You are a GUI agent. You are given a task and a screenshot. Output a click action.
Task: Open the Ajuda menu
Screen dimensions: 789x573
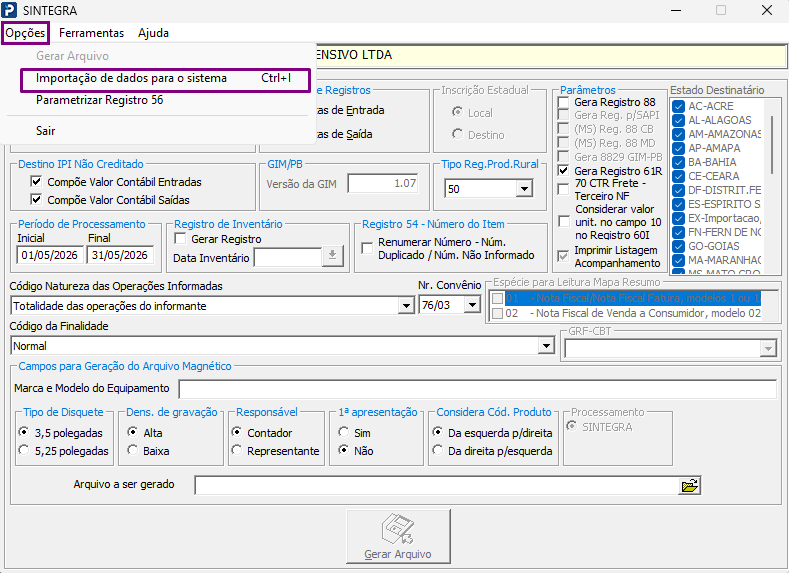pos(153,33)
